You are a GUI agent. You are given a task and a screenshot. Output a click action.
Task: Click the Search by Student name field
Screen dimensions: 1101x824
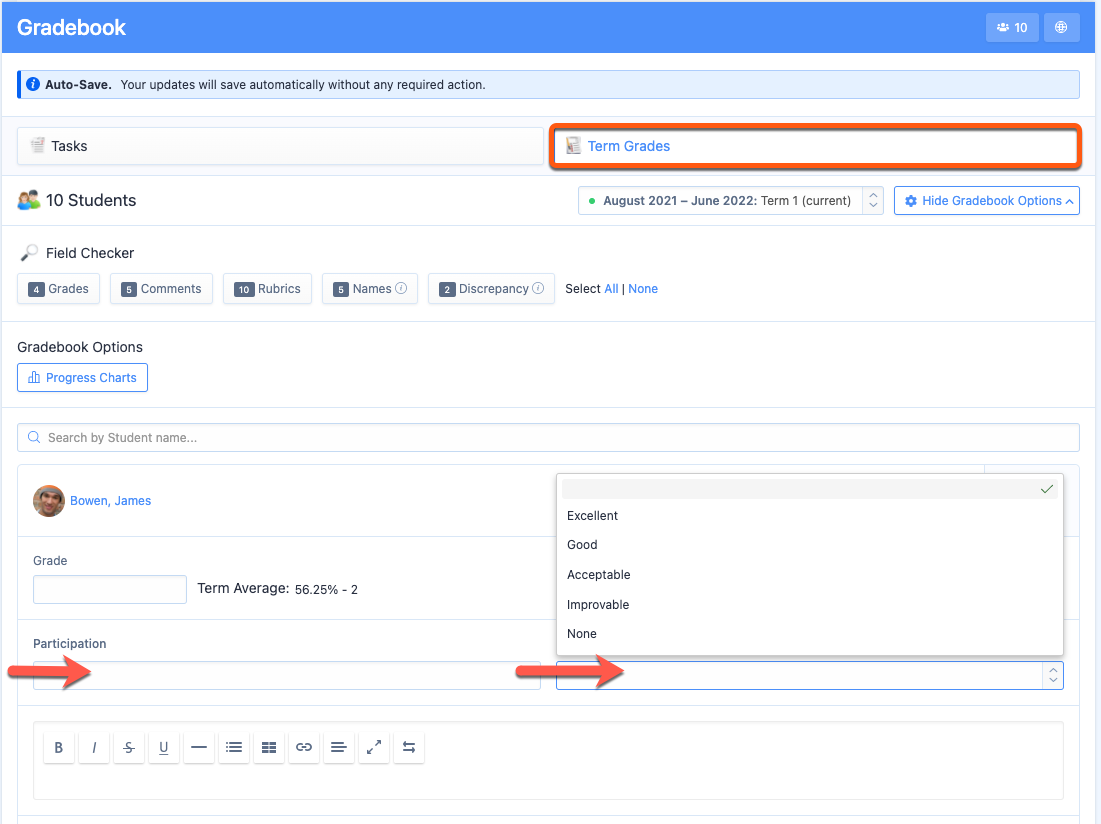pos(548,438)
